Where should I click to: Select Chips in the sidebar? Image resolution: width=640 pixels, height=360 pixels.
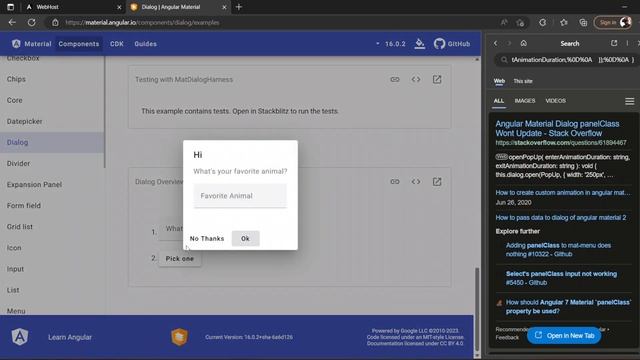coord(52,79)
